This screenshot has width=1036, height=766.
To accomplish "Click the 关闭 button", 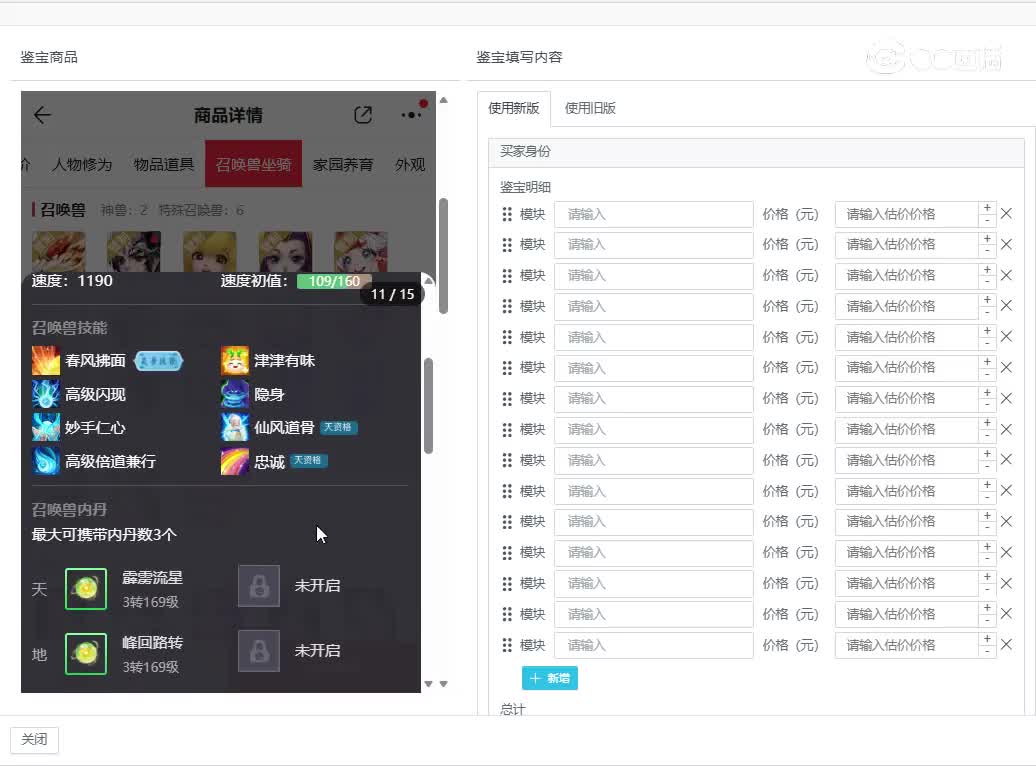I will 34,740.
